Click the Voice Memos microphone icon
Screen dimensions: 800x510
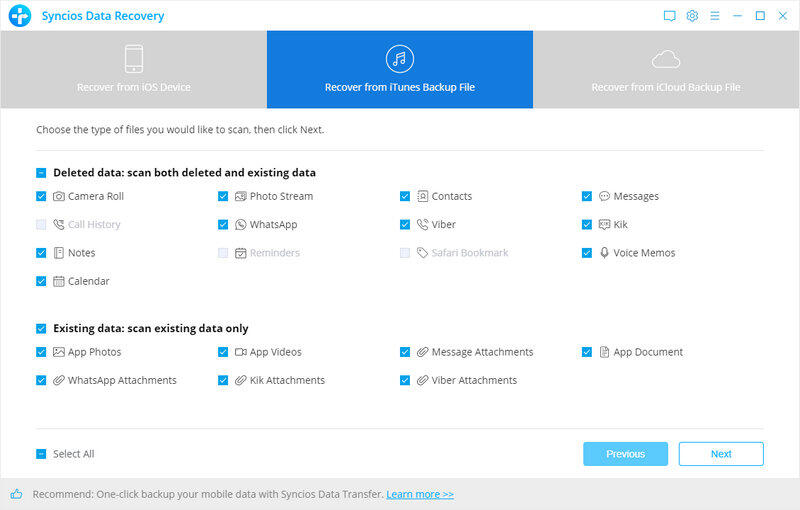tap(604, 253)
